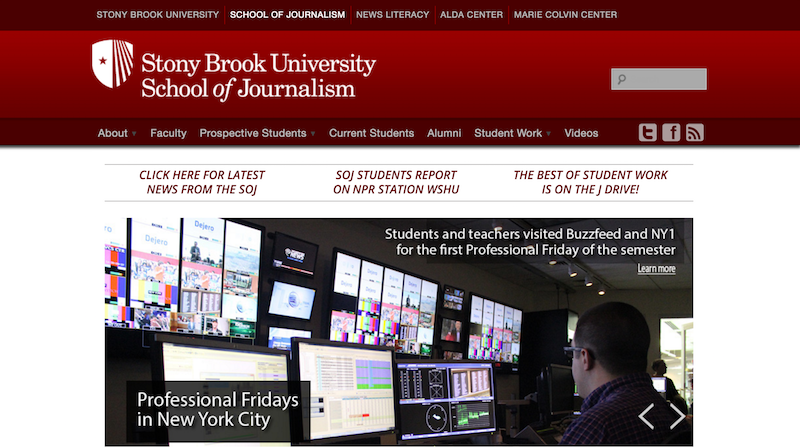Open the Faculty menu item

tap(168, 133)
